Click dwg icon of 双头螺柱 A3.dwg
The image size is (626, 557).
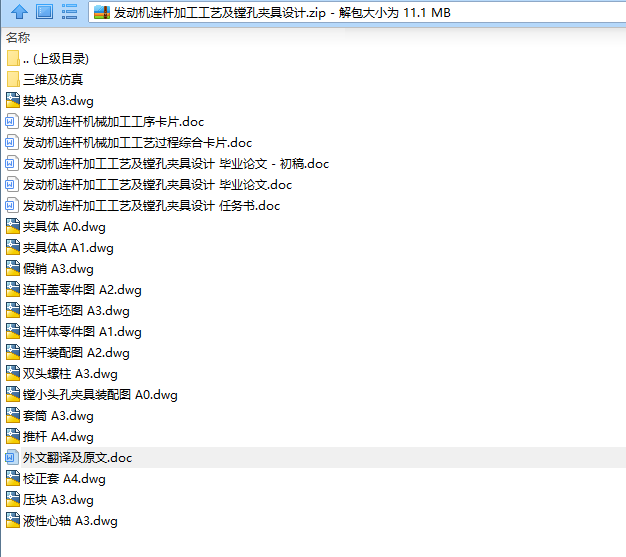tap(13, 374)
